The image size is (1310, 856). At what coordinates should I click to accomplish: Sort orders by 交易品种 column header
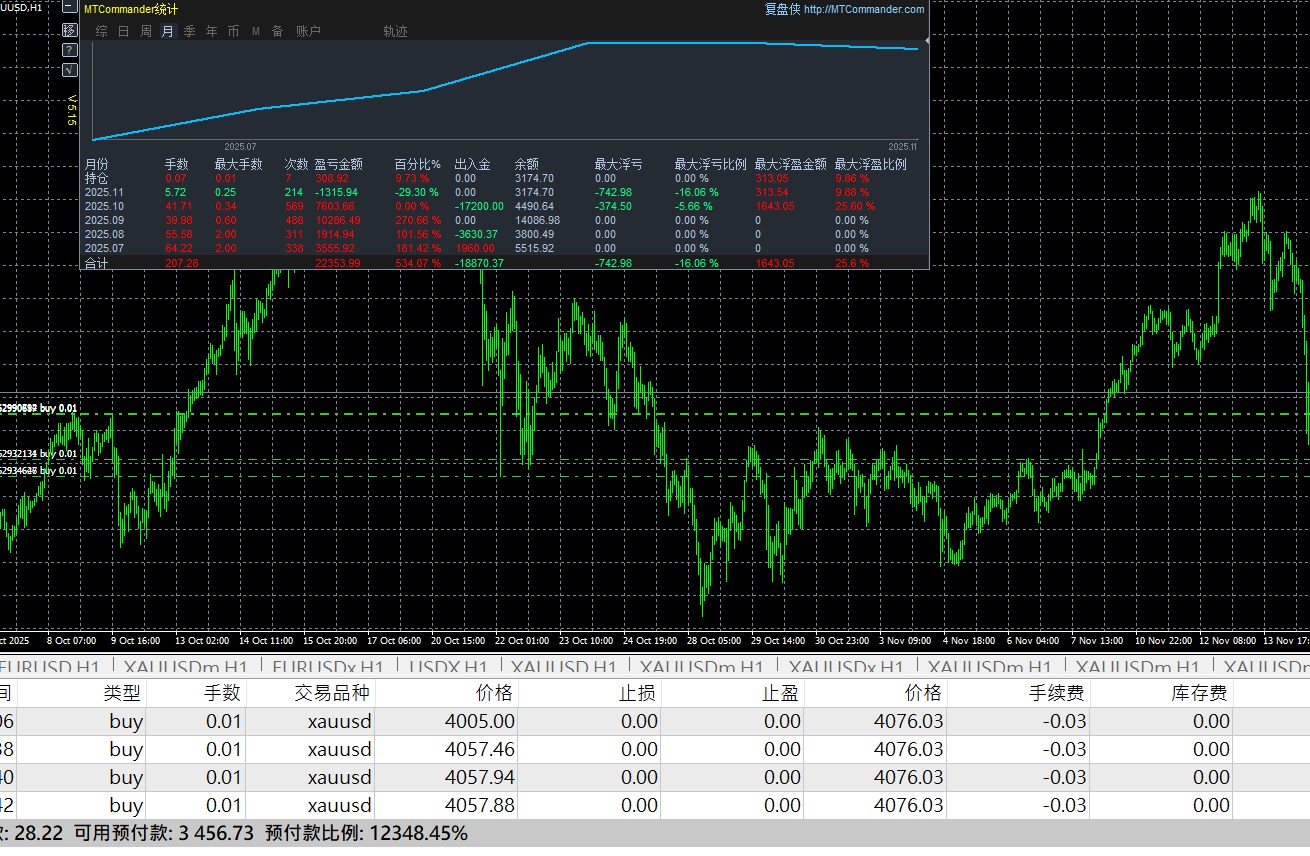click(332, 692)
